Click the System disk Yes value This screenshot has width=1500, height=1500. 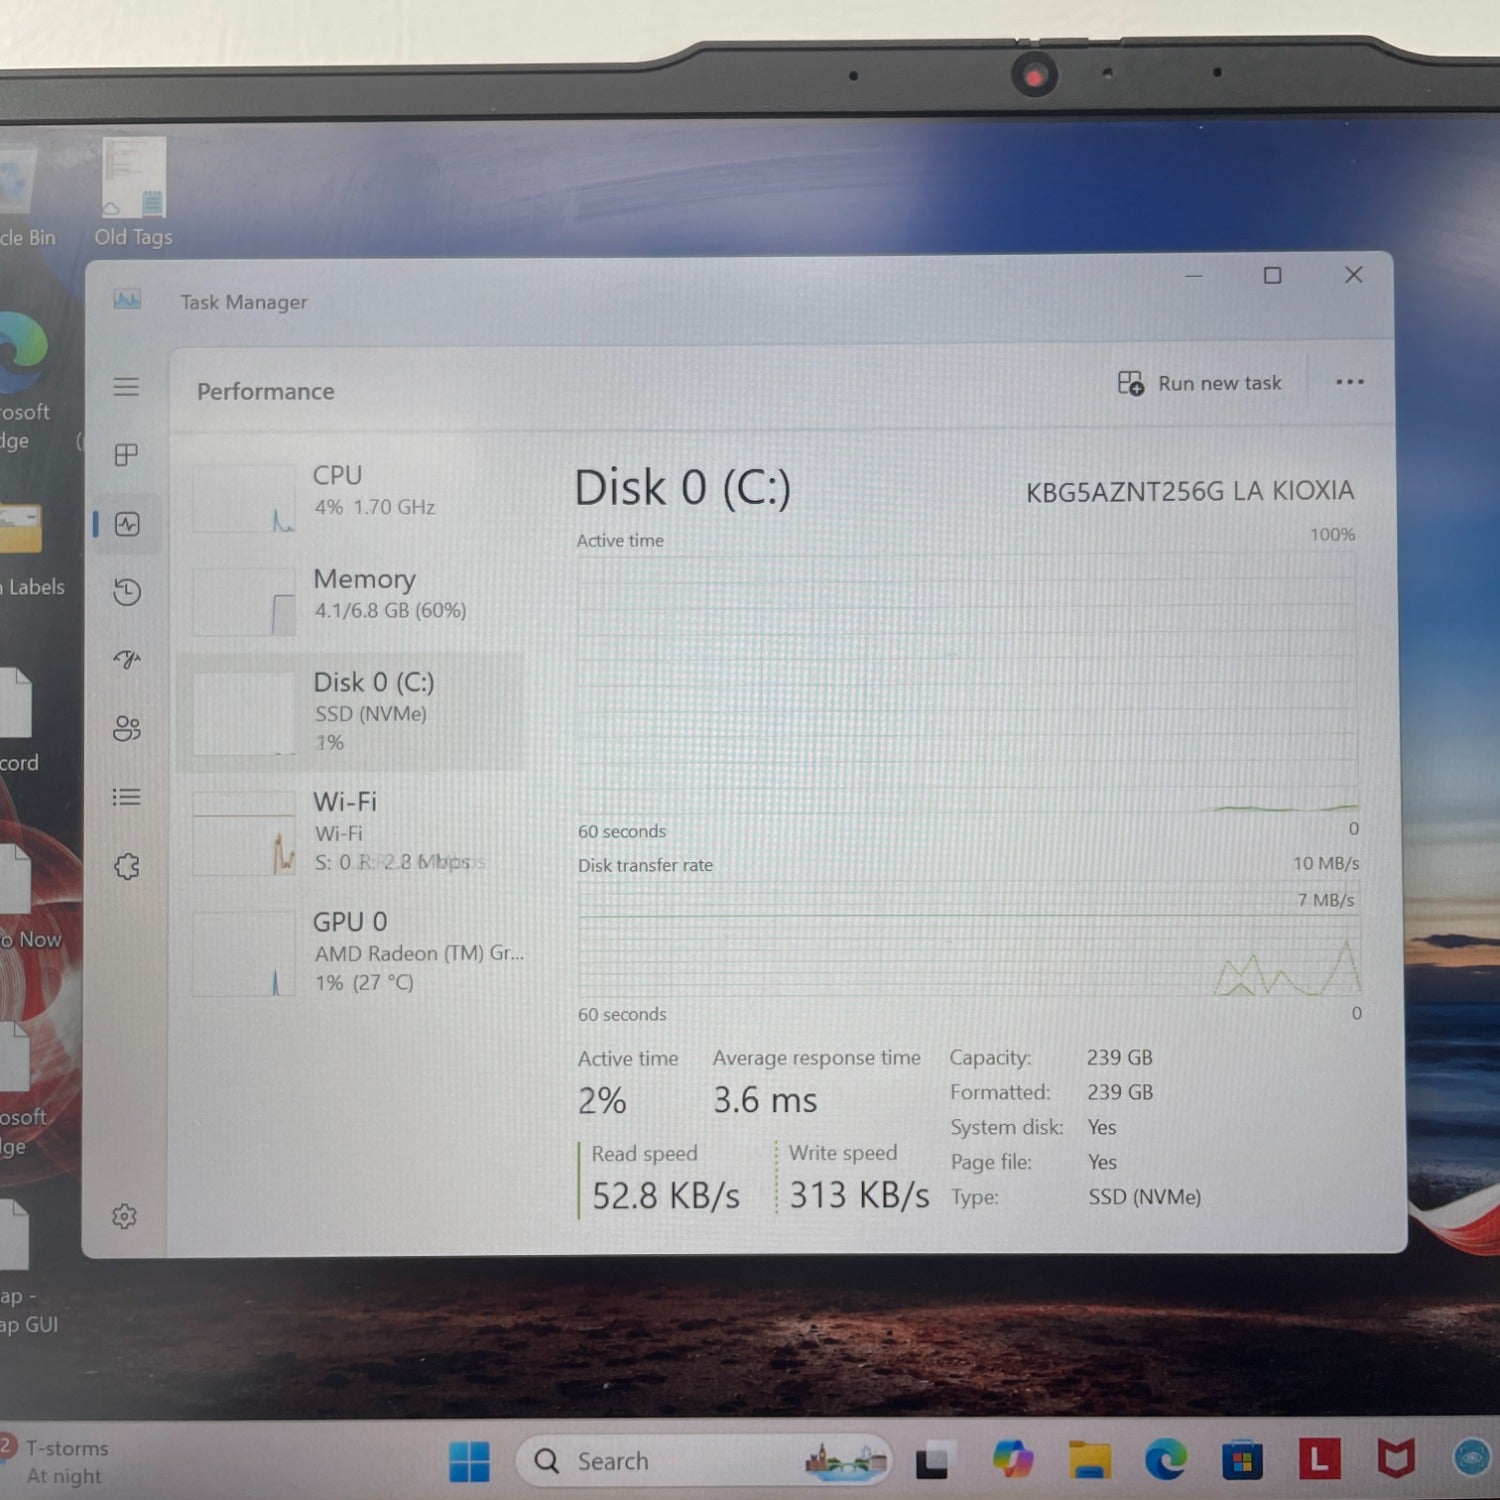coord(1102,1127)
